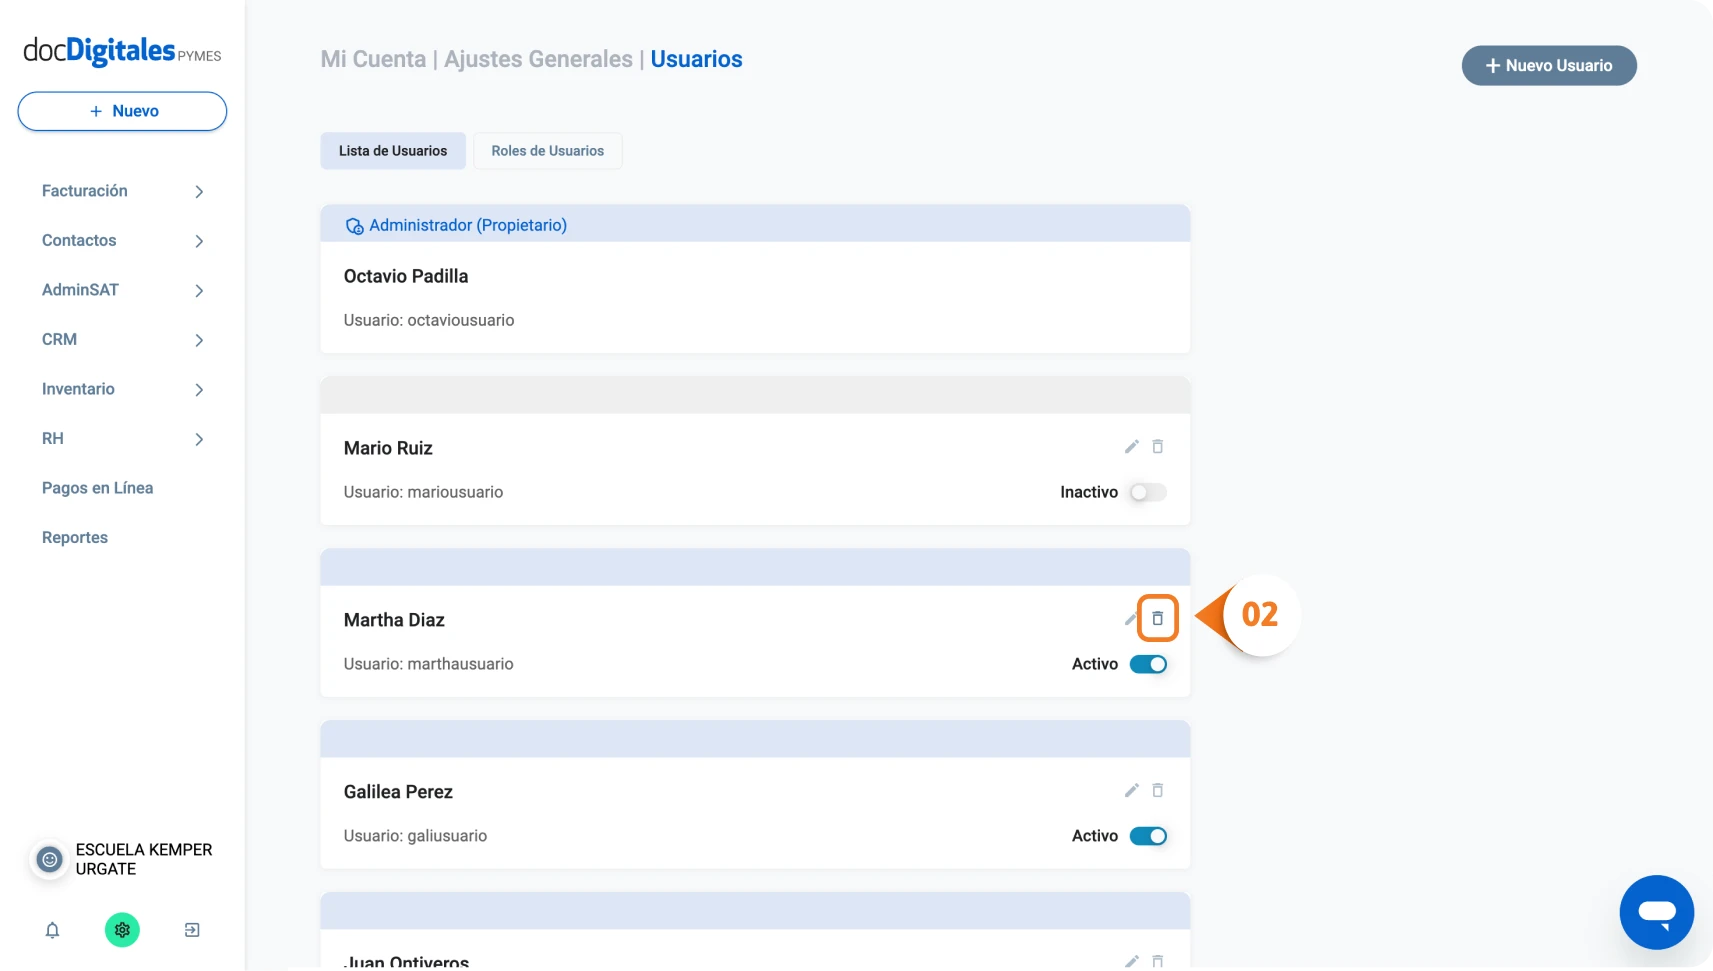Open settings gear icon in sidebar

122,930
